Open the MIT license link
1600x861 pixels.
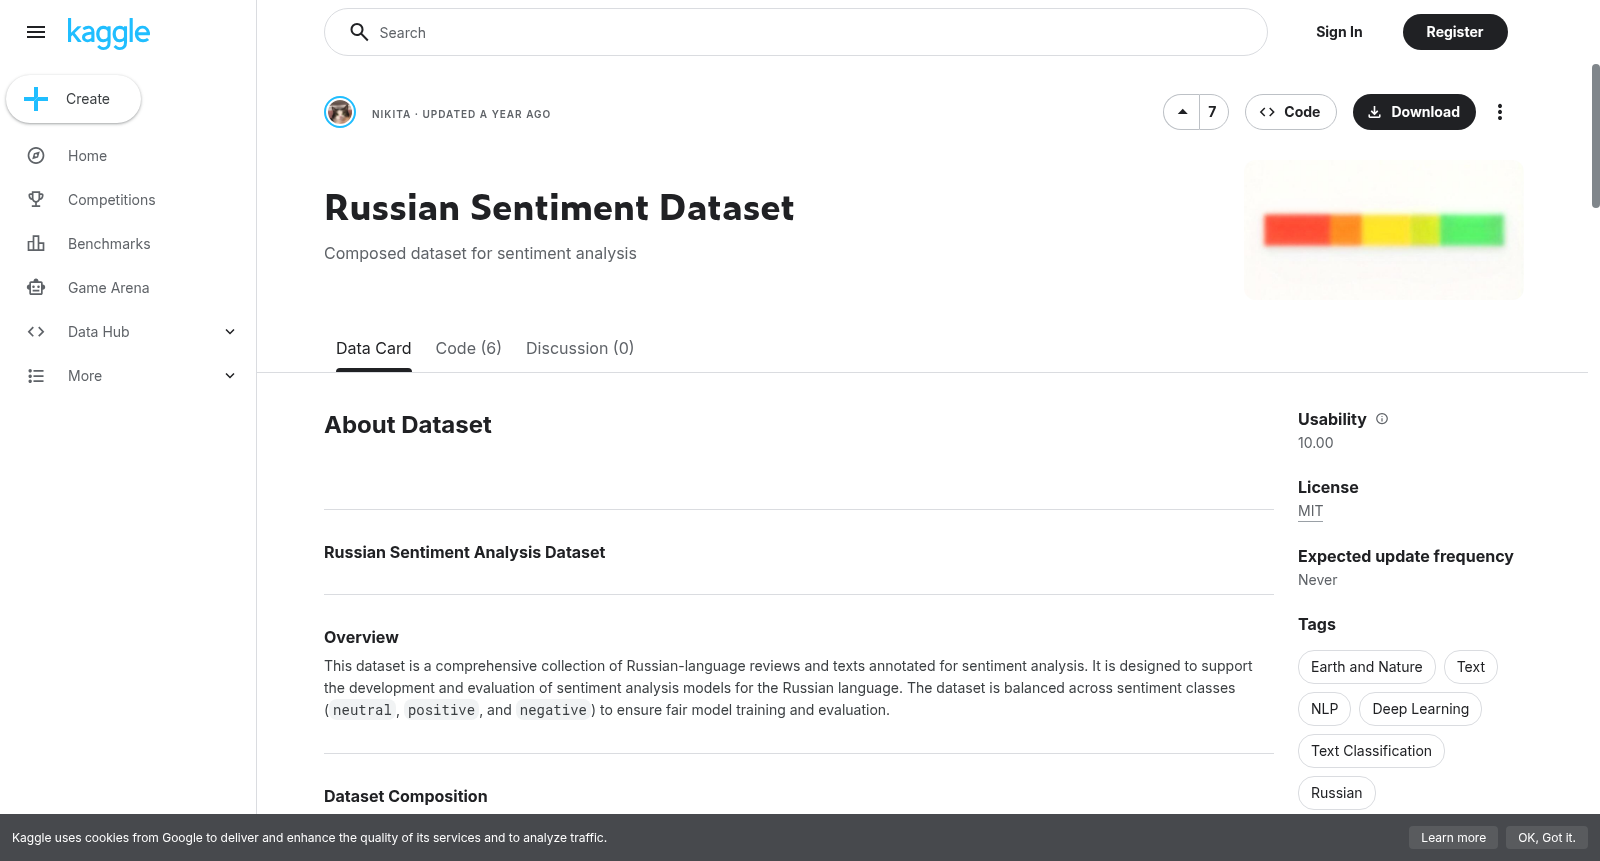tap(1310, 511)
